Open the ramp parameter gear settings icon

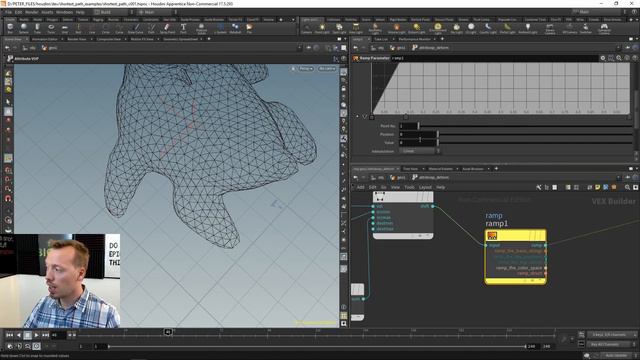[602, 58]
